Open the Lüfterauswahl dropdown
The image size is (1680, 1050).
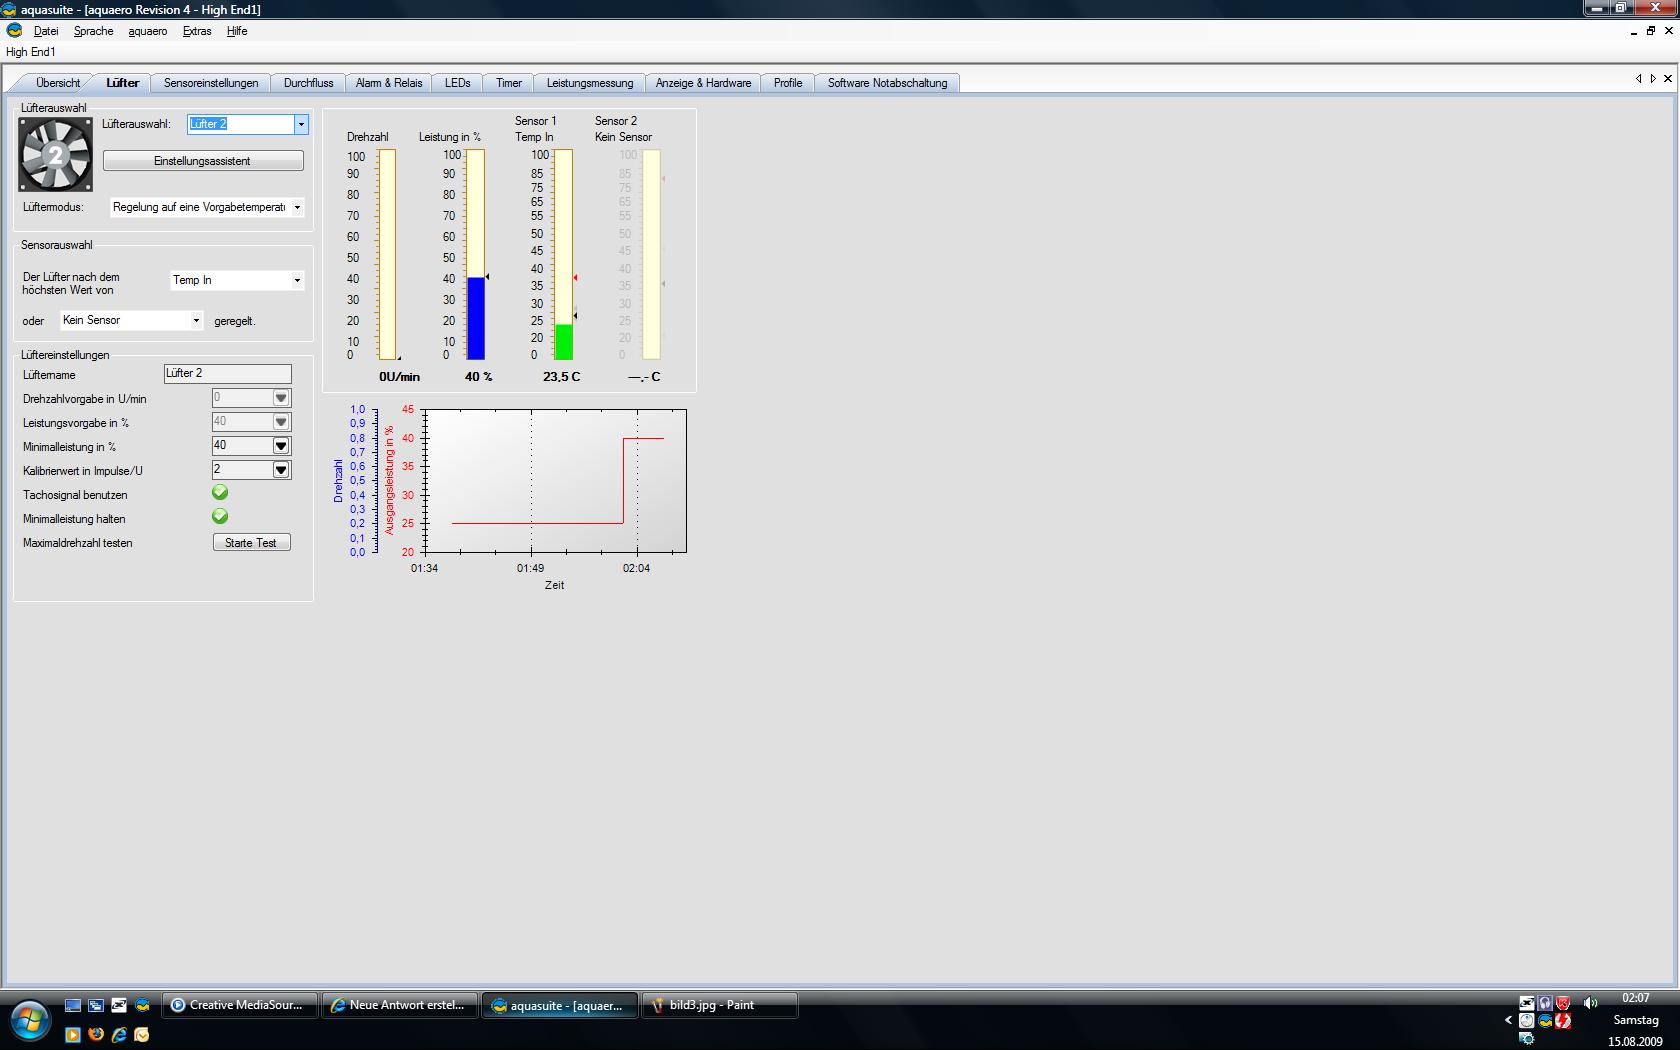pyautogui.click(x=300, y=124)
